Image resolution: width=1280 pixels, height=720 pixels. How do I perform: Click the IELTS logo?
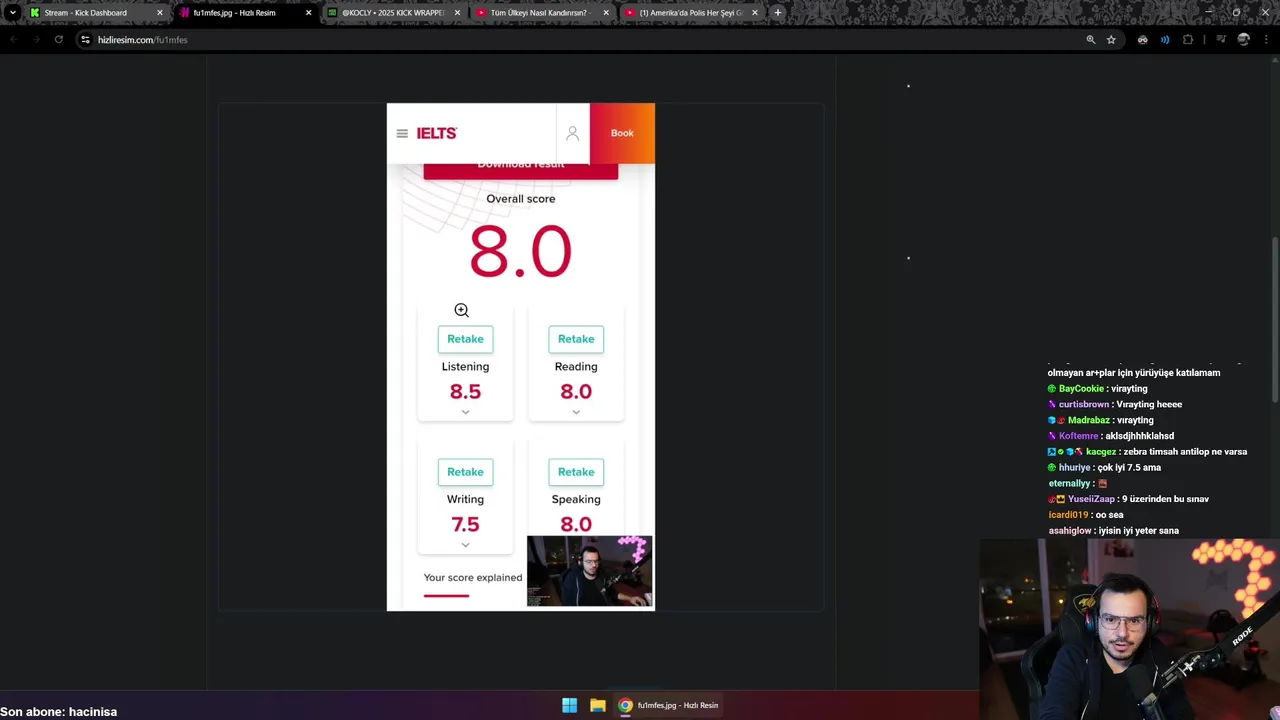coord(436,133)
